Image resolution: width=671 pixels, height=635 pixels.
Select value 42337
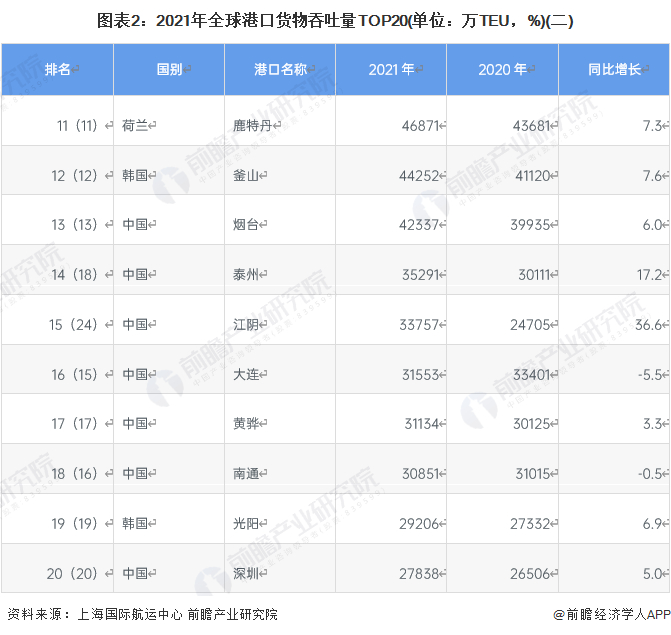(x=419, y=225)
